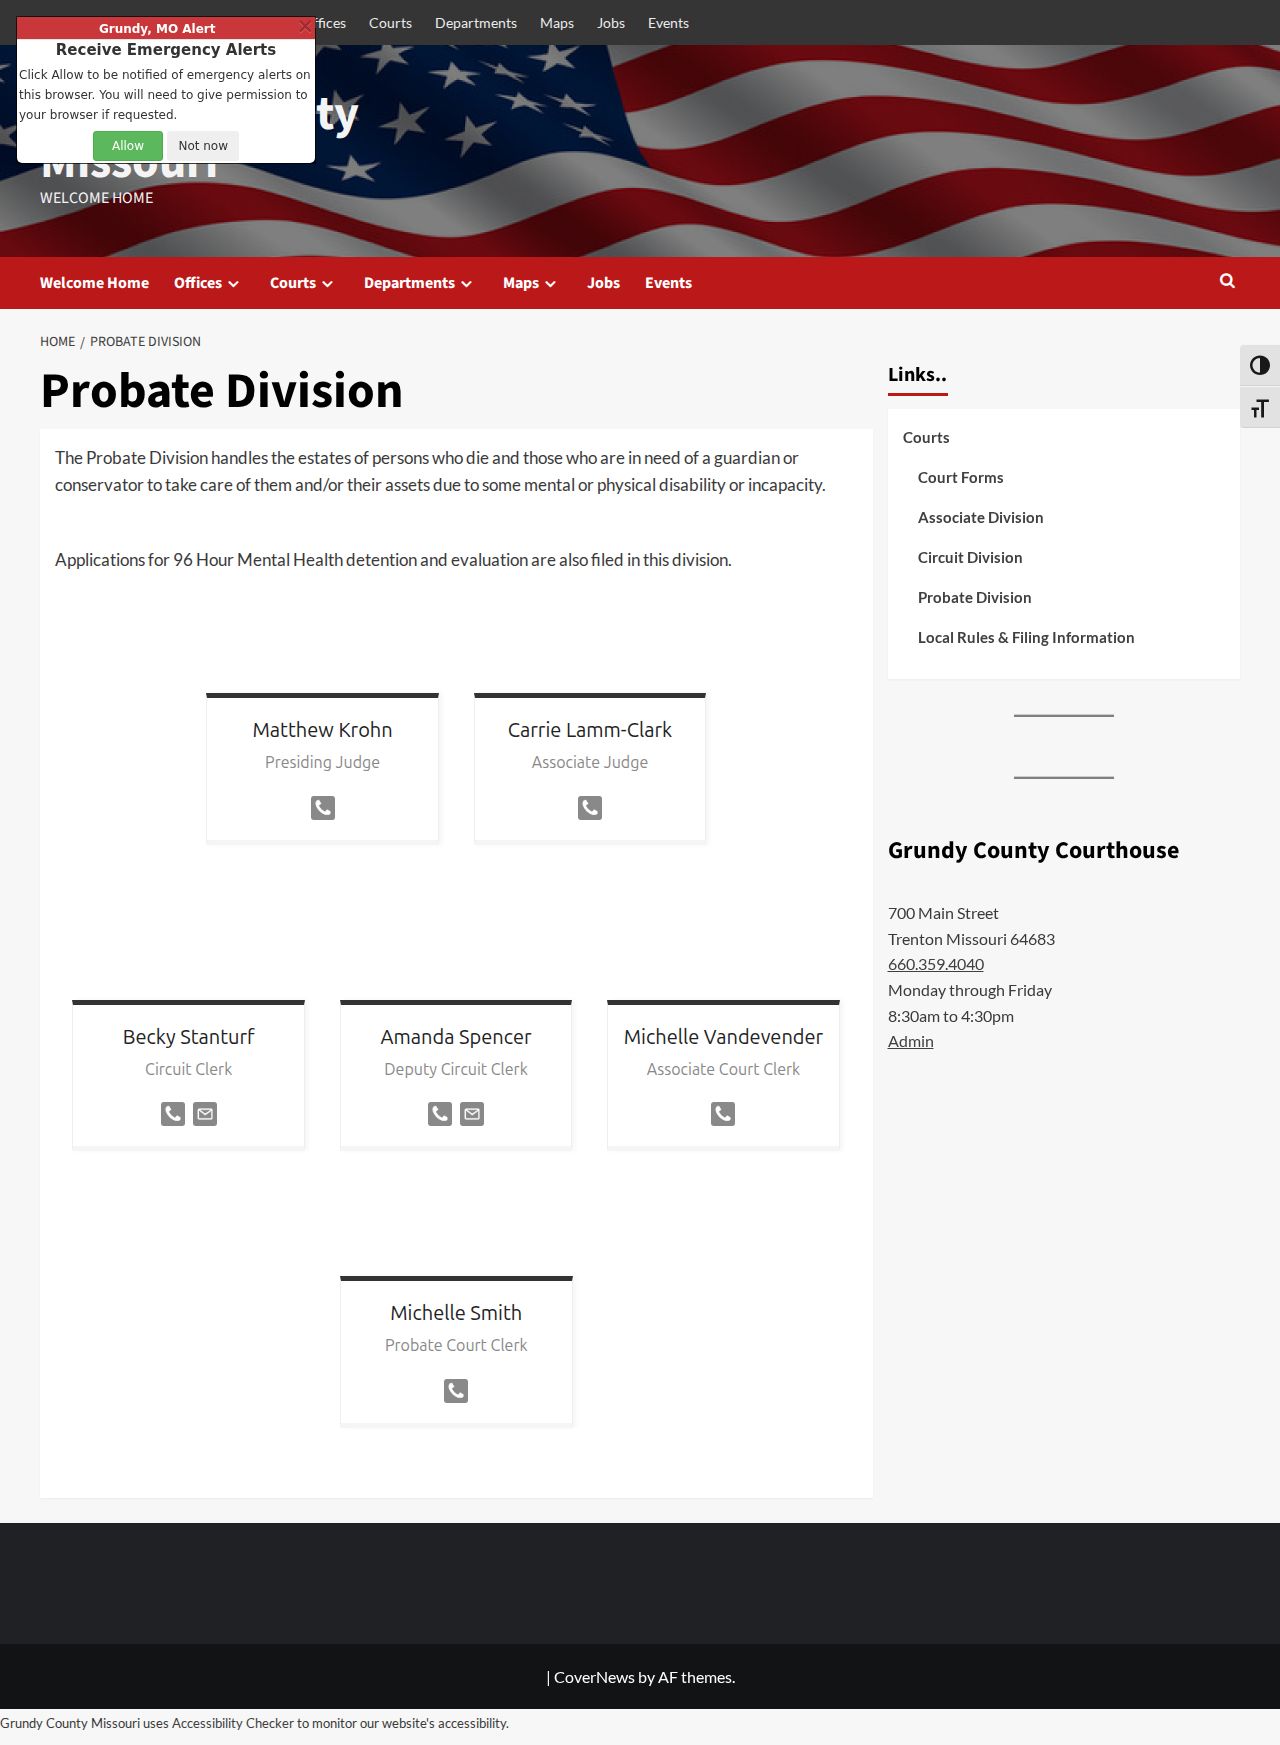
Task: Click Carrie Lamm-Clark's phone icon
Action: (590, 808)
